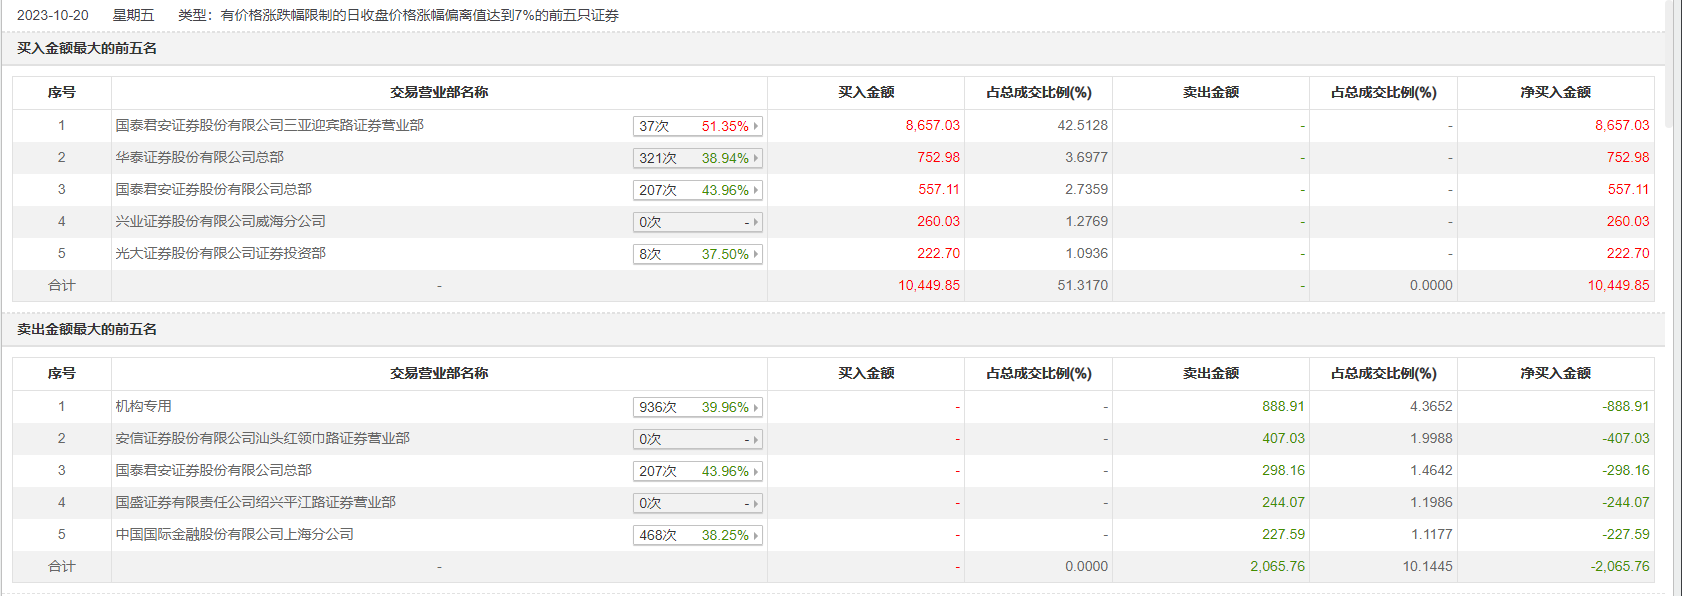The width and height of the screenshot is (1682, 596).
Task: Click 卖出金额最大的前五名 section title
Action: coord(87,329)
